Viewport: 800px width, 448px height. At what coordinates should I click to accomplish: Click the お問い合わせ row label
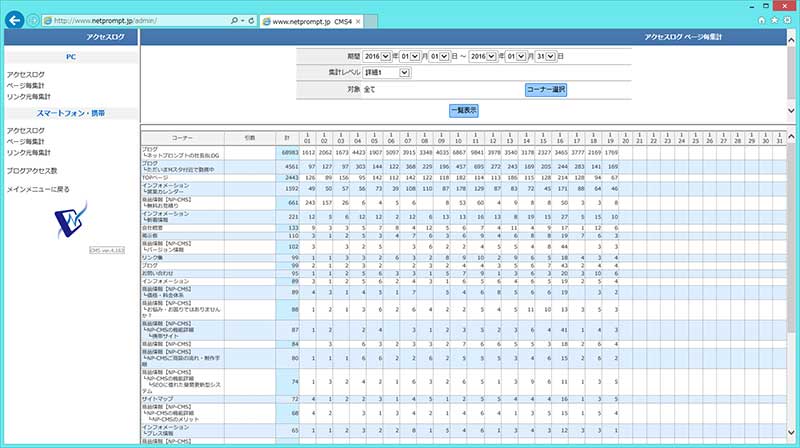(157, 273)
